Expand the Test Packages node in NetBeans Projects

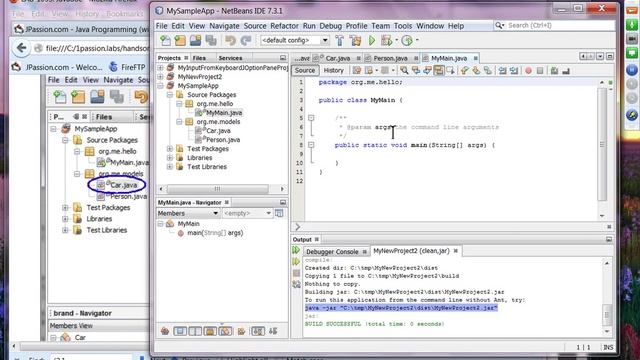[x=170, y=149]
